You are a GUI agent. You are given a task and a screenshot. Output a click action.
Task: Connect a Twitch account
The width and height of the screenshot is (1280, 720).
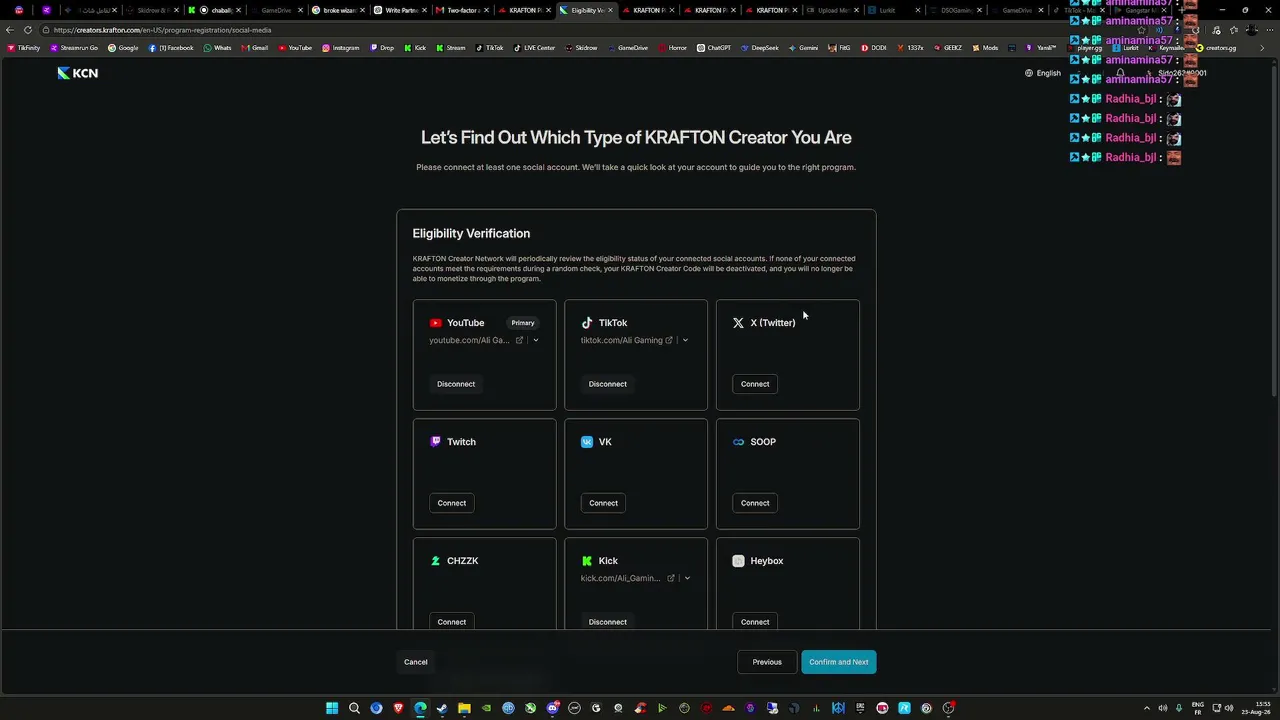tap(452, 503)
